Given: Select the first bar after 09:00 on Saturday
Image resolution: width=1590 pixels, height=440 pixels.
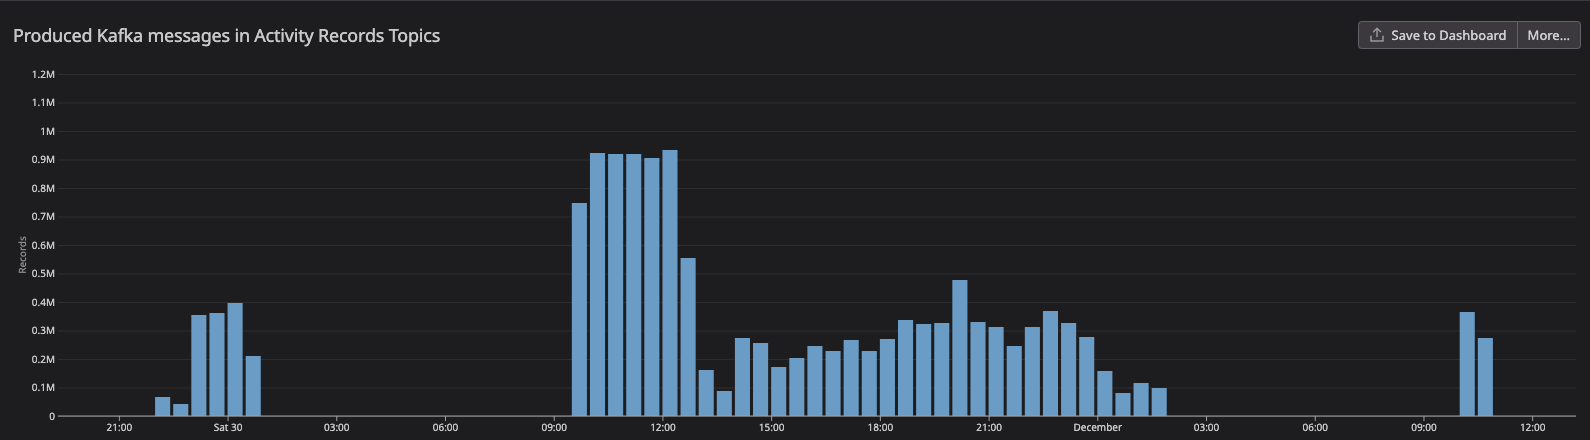Looking at the screenshot, I should 579,309.
